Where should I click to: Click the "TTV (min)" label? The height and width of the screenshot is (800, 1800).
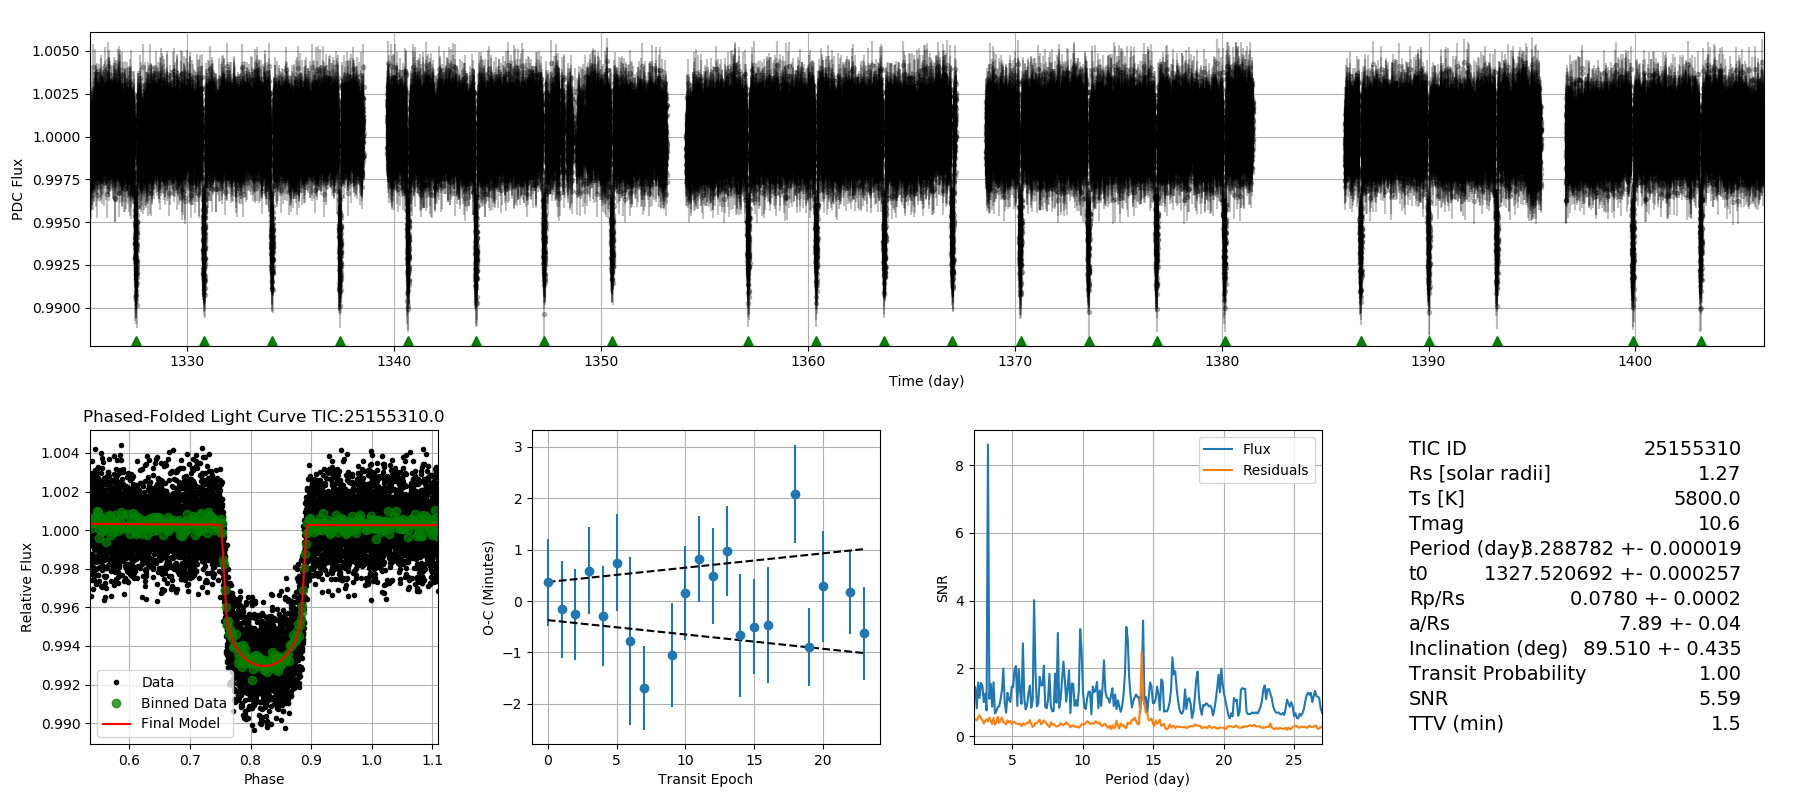tap(1456, 724)
